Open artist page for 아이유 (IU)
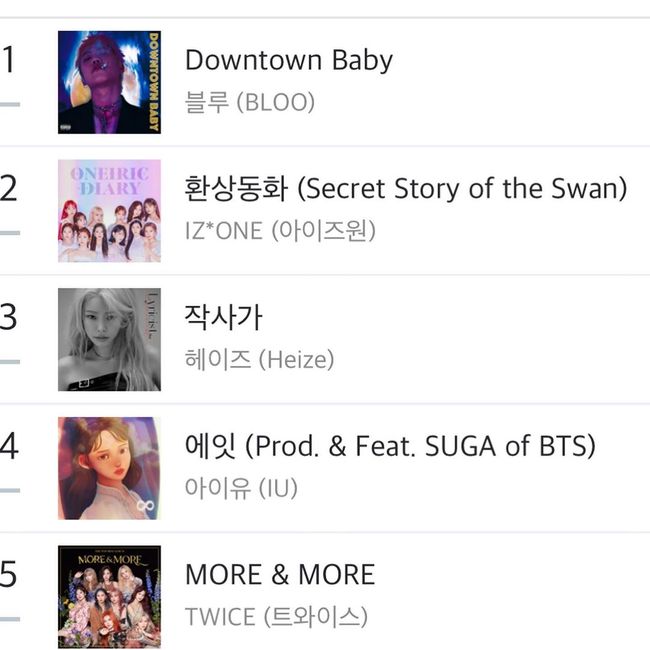650x650 pixels. click(x=241, y=488)
